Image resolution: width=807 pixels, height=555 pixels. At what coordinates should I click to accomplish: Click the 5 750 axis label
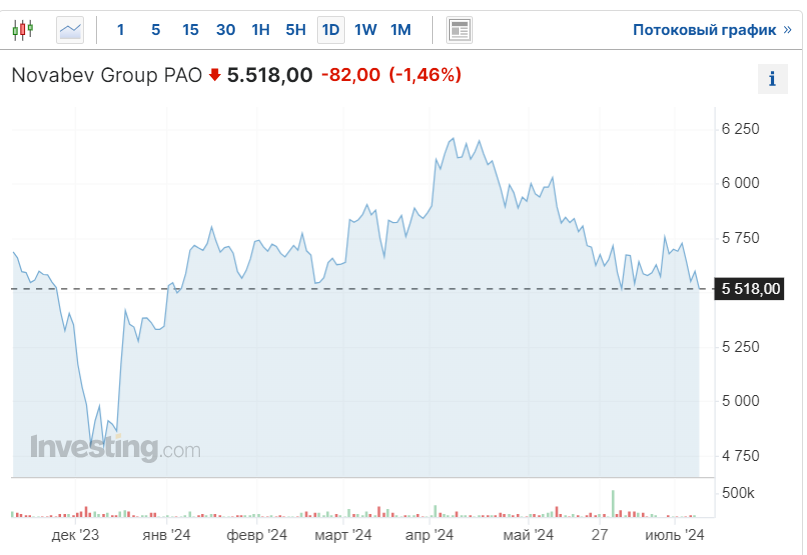(740, 238)
